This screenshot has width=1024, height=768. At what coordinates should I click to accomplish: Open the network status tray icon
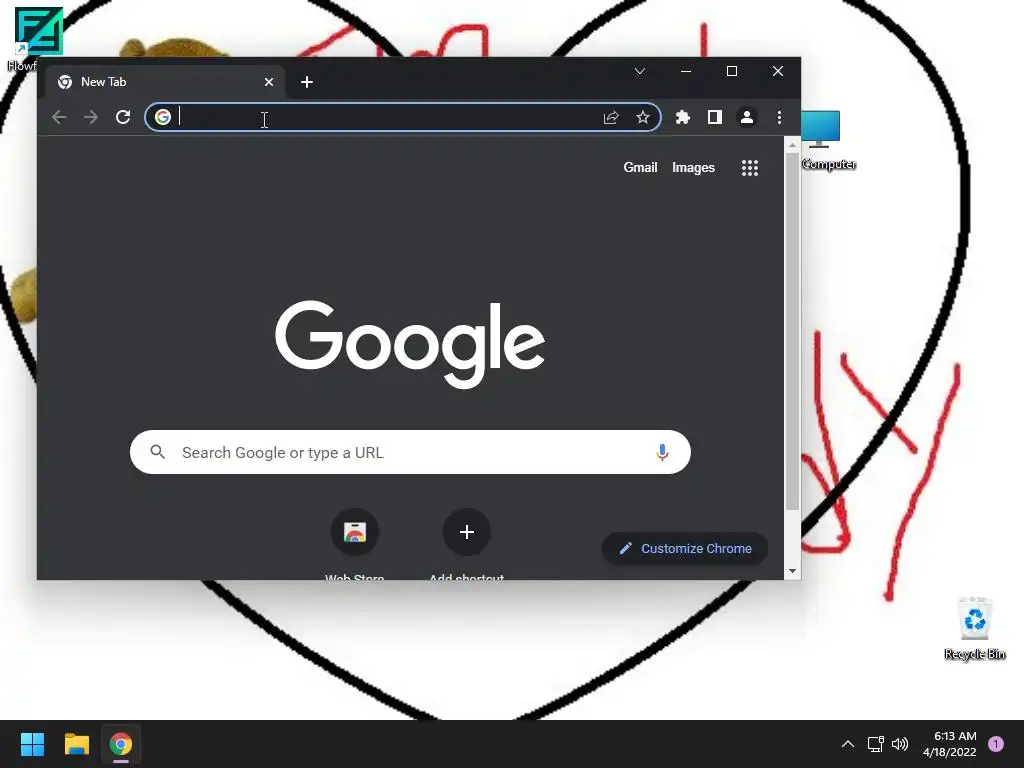(x=875, y=744)
